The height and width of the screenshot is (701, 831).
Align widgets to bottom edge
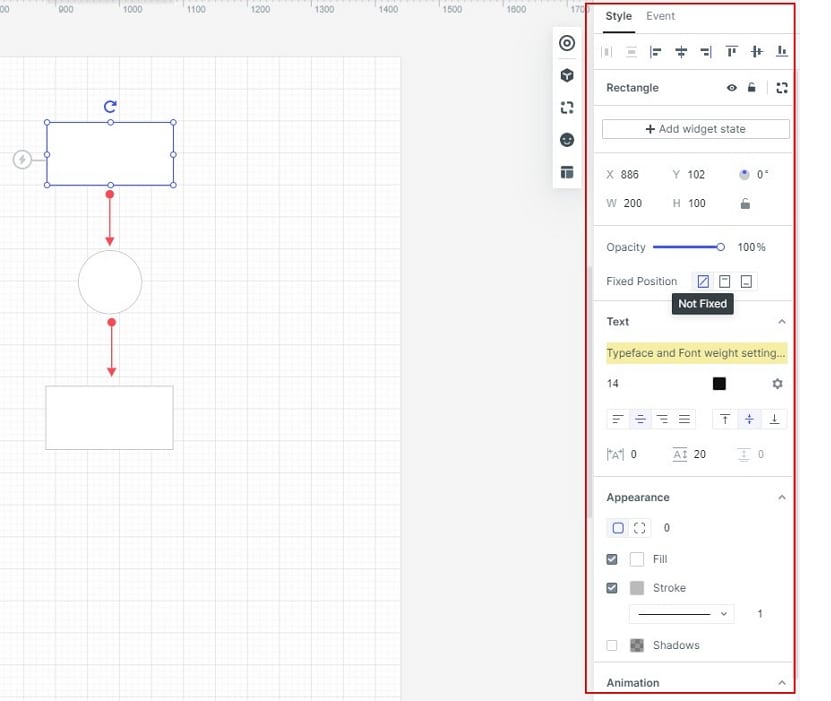(x=782, y=51)
